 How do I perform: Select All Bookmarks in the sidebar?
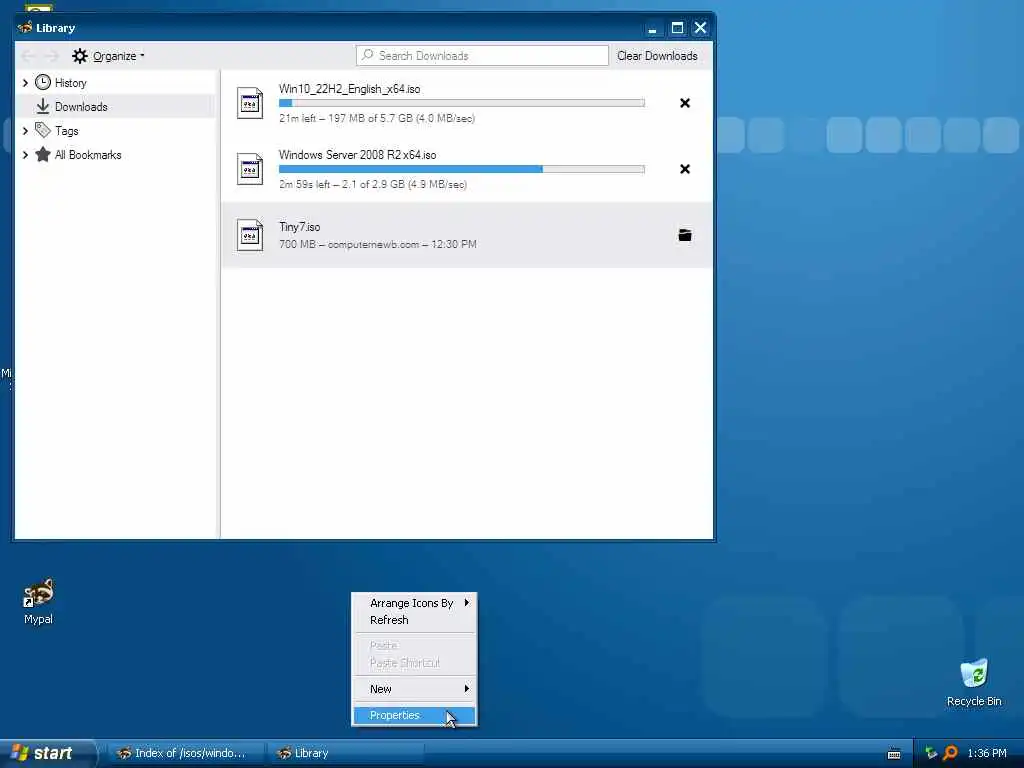(115, 155)
